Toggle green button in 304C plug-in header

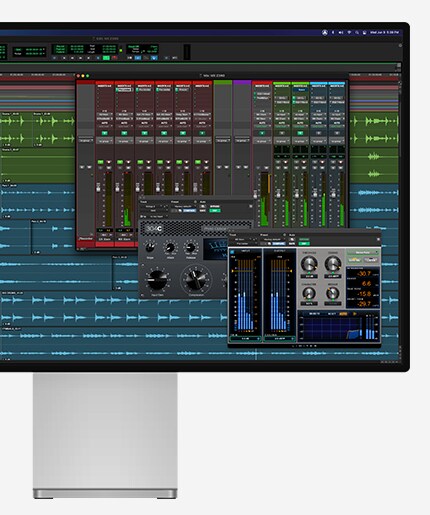coord(214,211)
